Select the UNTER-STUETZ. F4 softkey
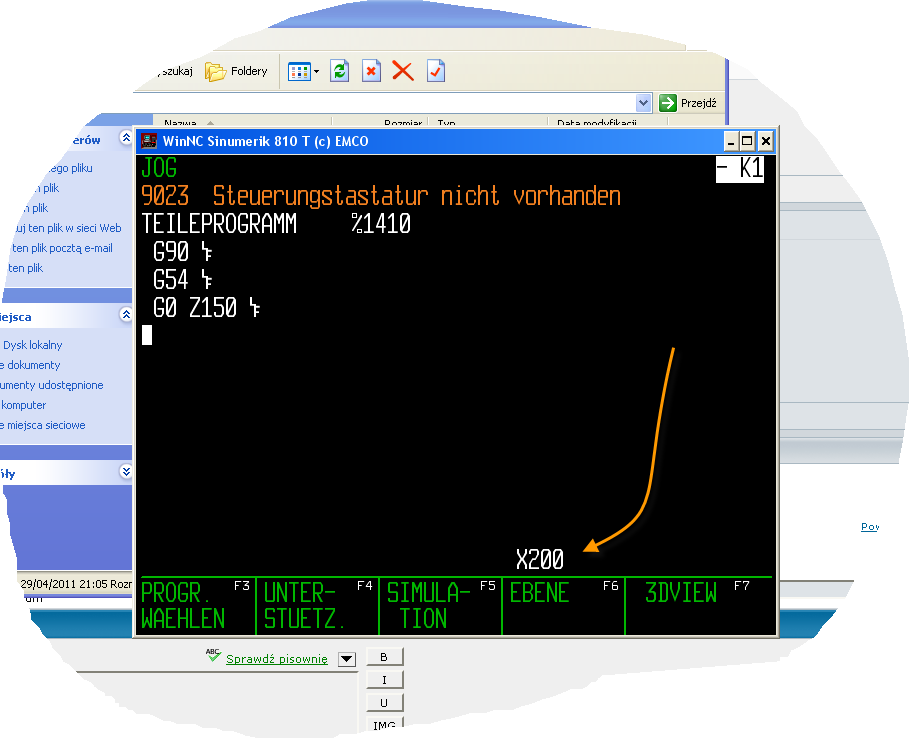This screenshot has height=738, width=909. coord(317,606)
